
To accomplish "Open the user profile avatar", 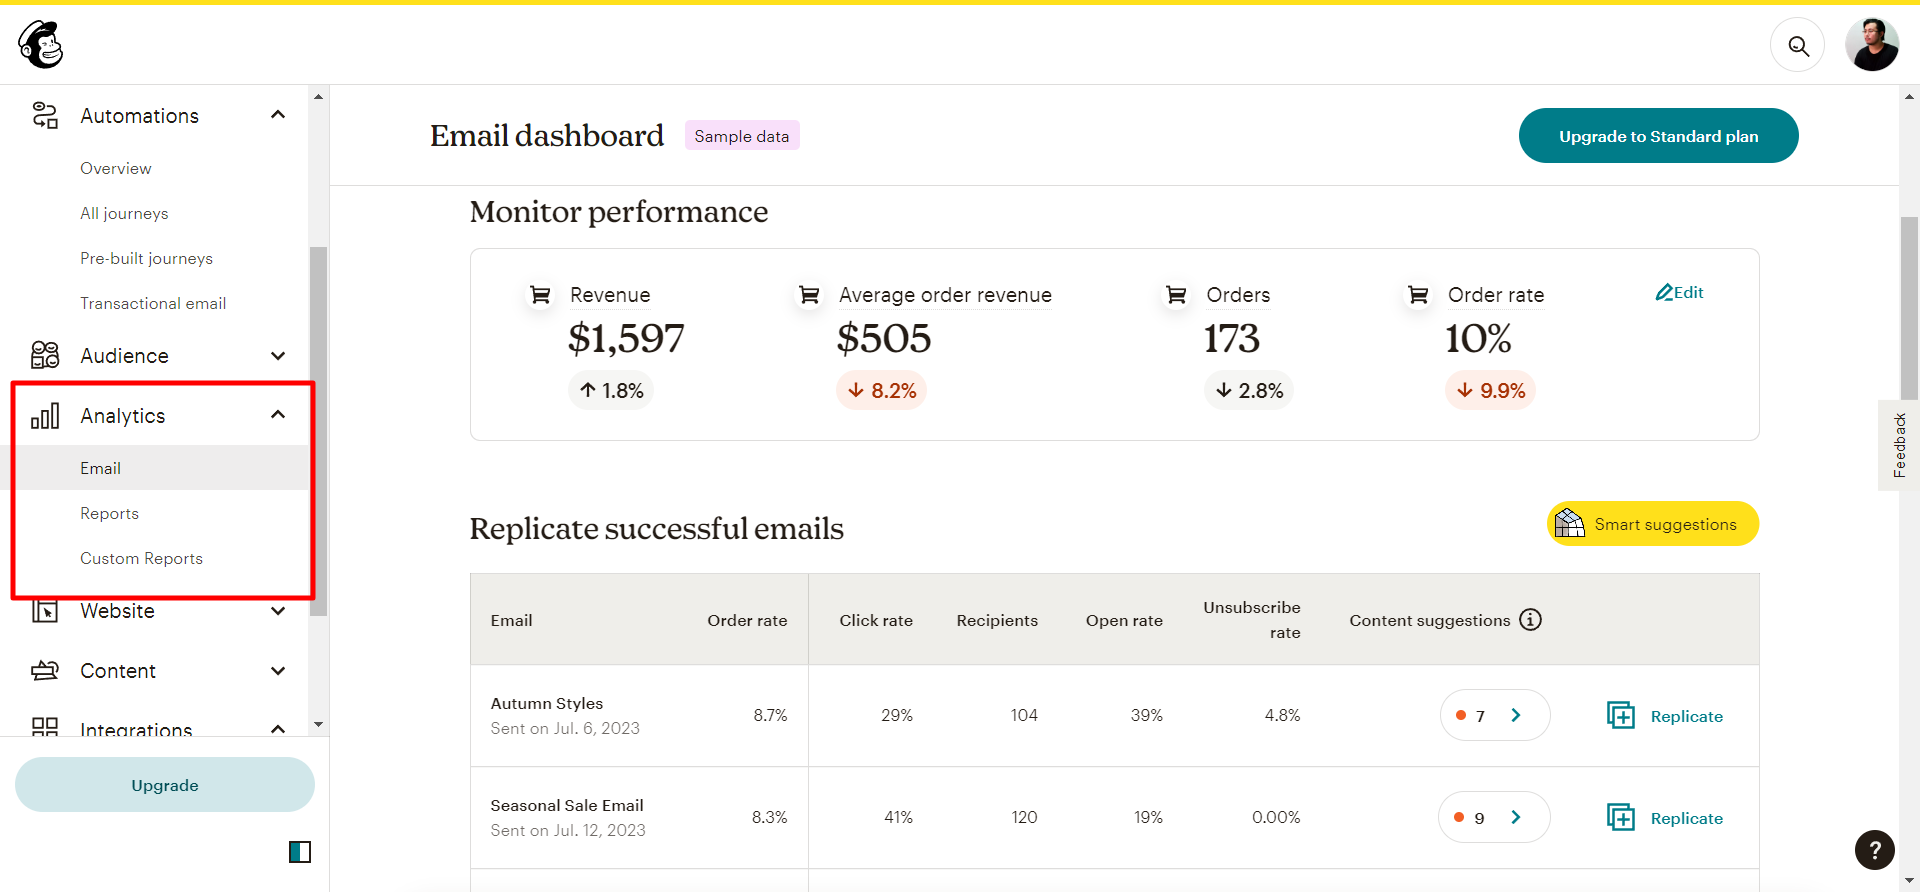I will [1872, 45].
